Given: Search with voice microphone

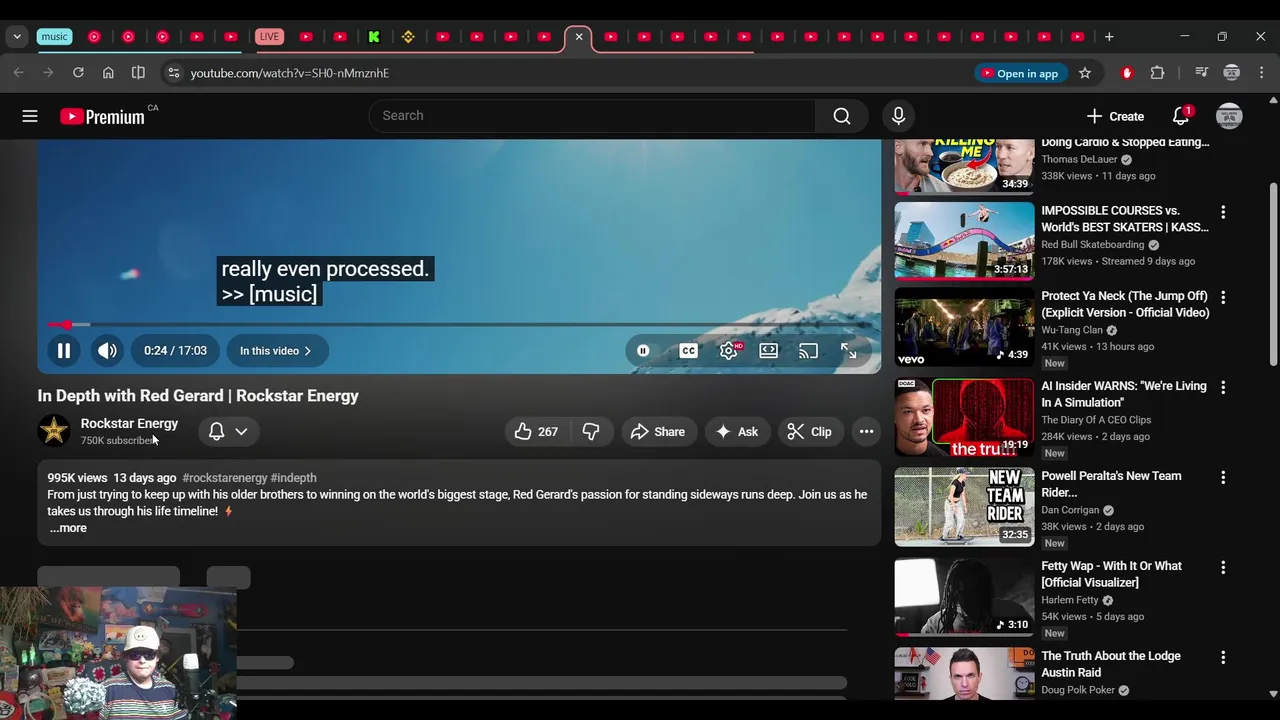Looking at the screenshot, I should 898,116.
